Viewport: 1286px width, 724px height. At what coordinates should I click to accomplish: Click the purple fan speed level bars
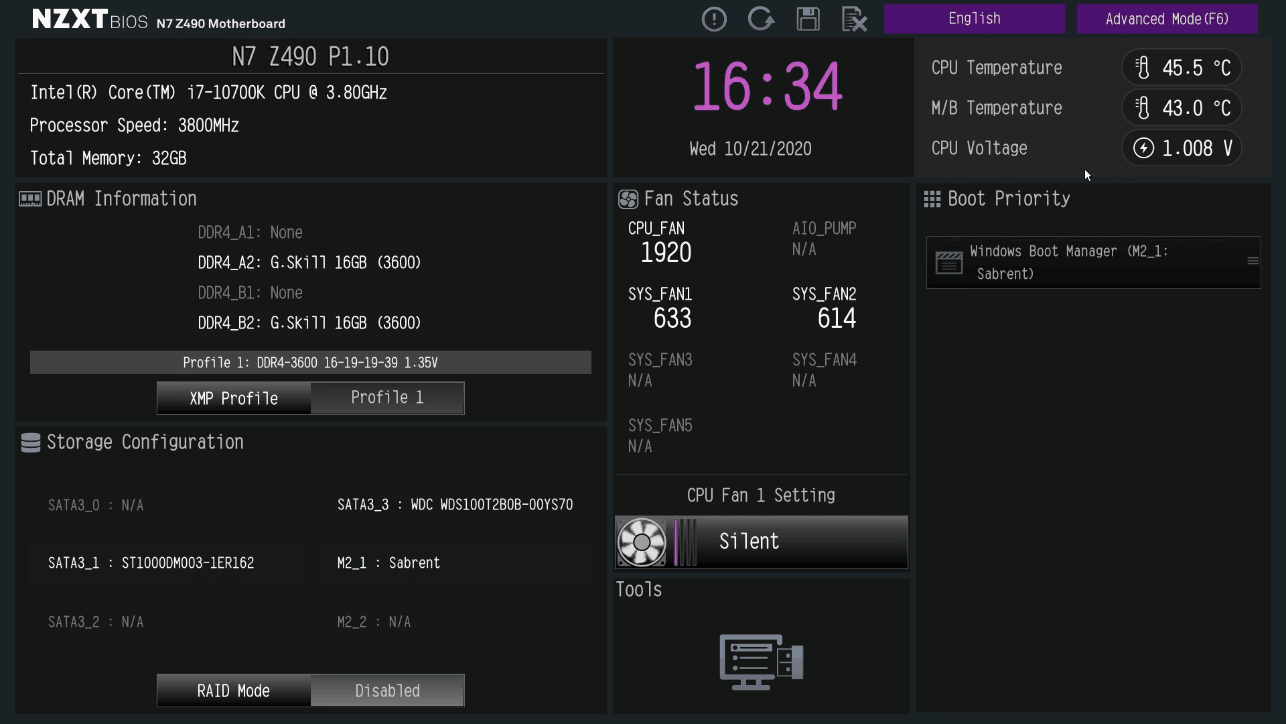point(685,542)
